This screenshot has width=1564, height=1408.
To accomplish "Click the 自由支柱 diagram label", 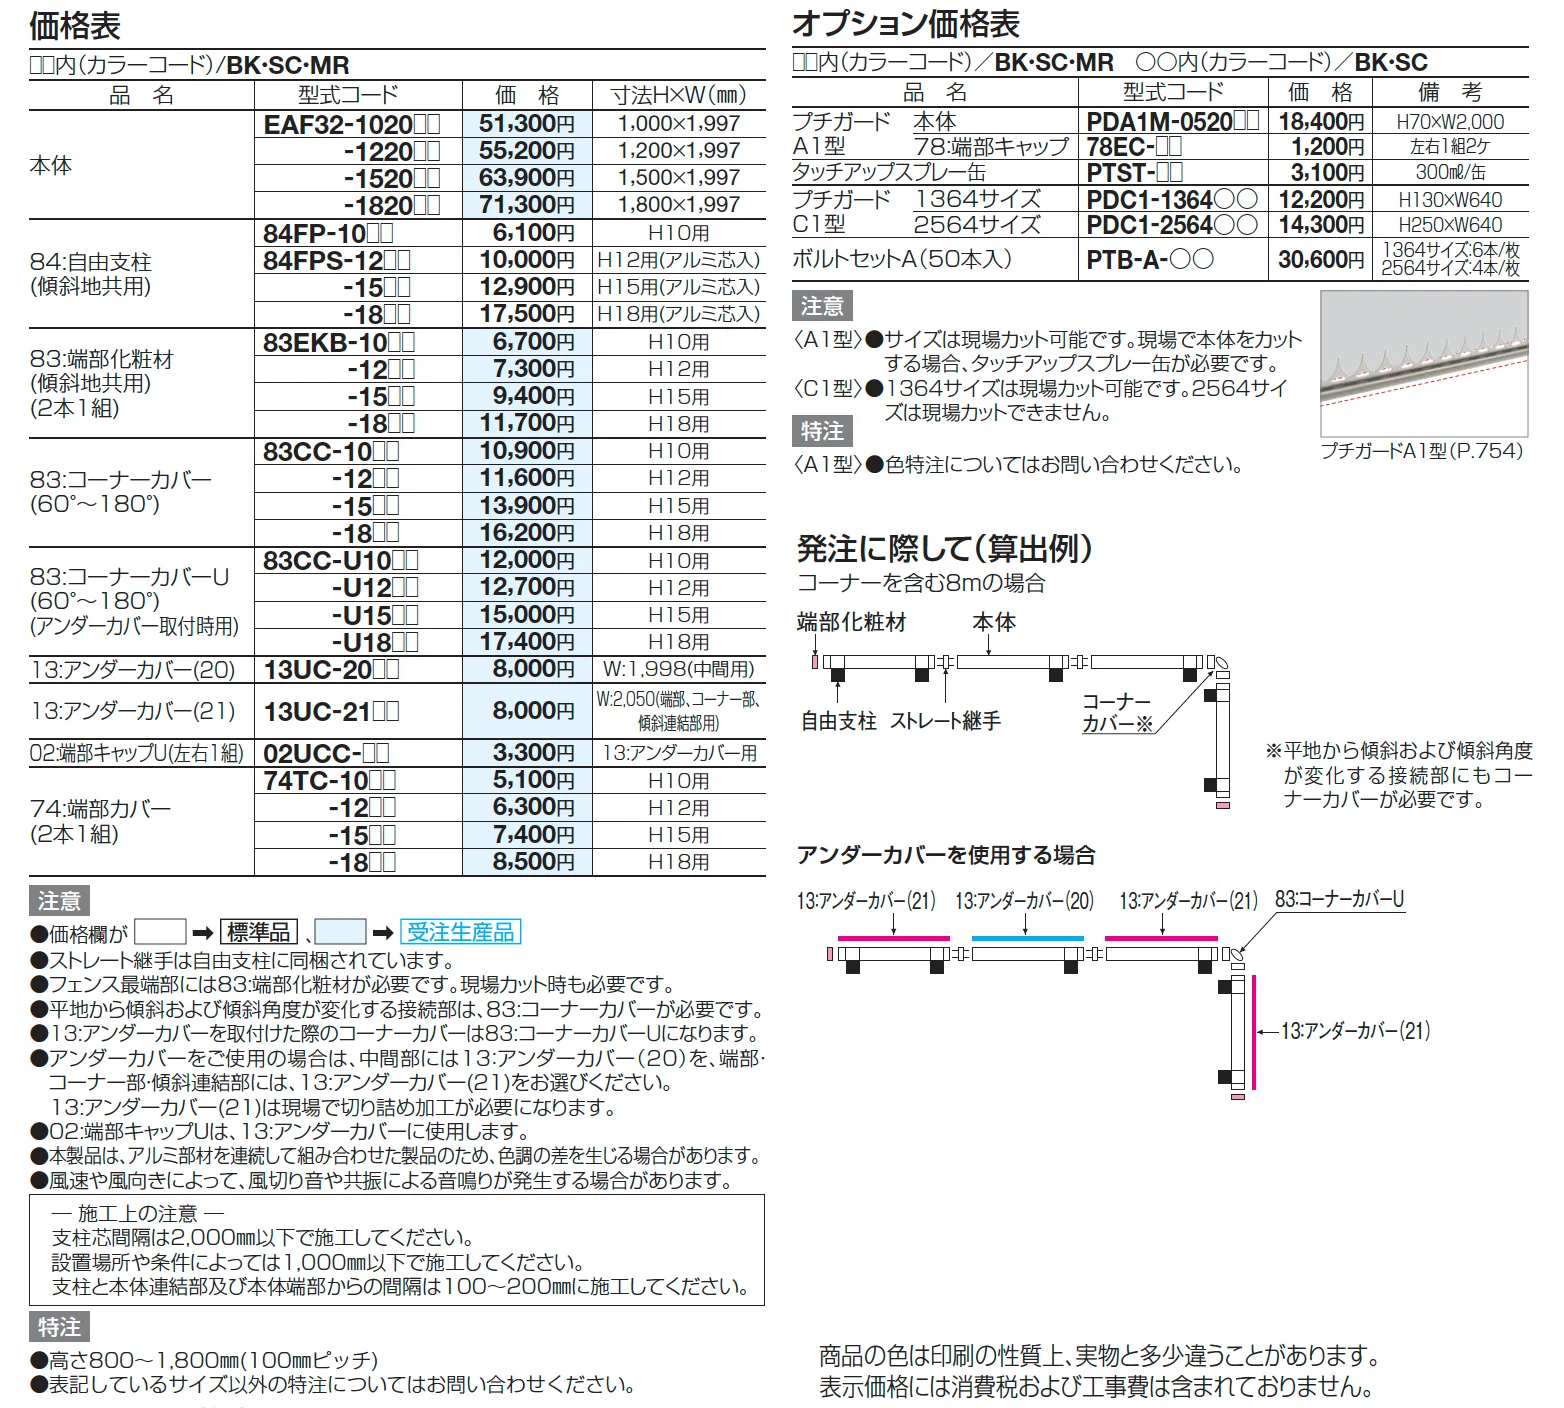I will [x=838, y=721].
